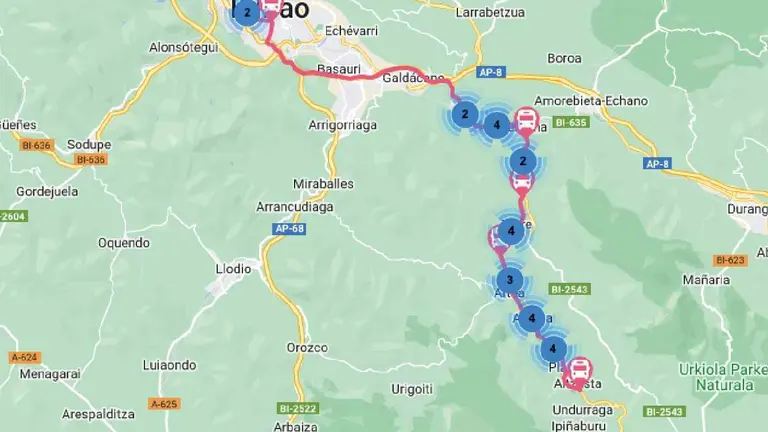This screenshot has height=432, width=768.
Task: Select the Orozco place name
Action: tap(307, 348)
